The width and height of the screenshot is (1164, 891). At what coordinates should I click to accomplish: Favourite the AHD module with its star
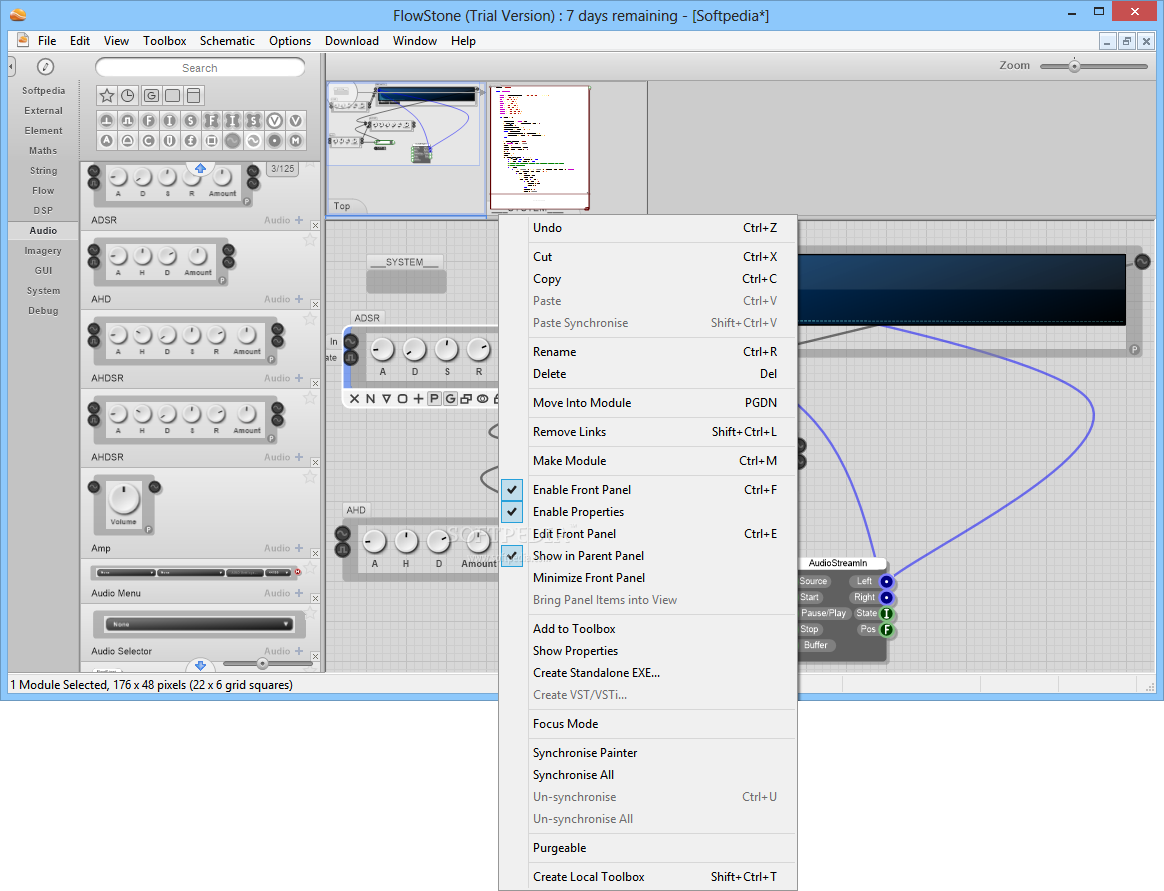[x=310, y=240]
